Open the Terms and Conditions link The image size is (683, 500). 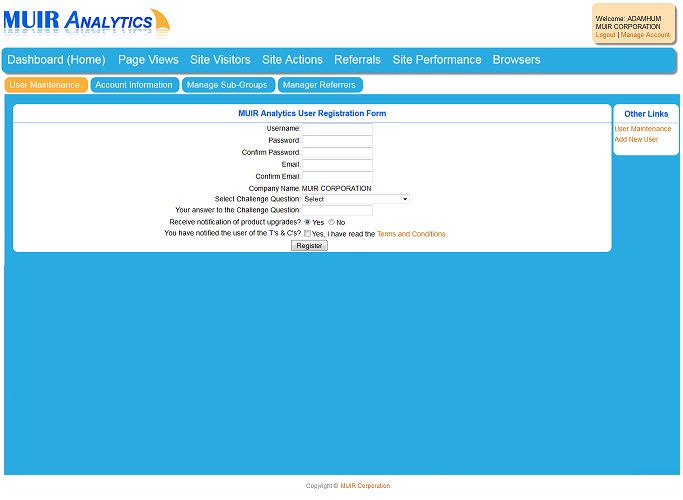click(x=410, y=234)
